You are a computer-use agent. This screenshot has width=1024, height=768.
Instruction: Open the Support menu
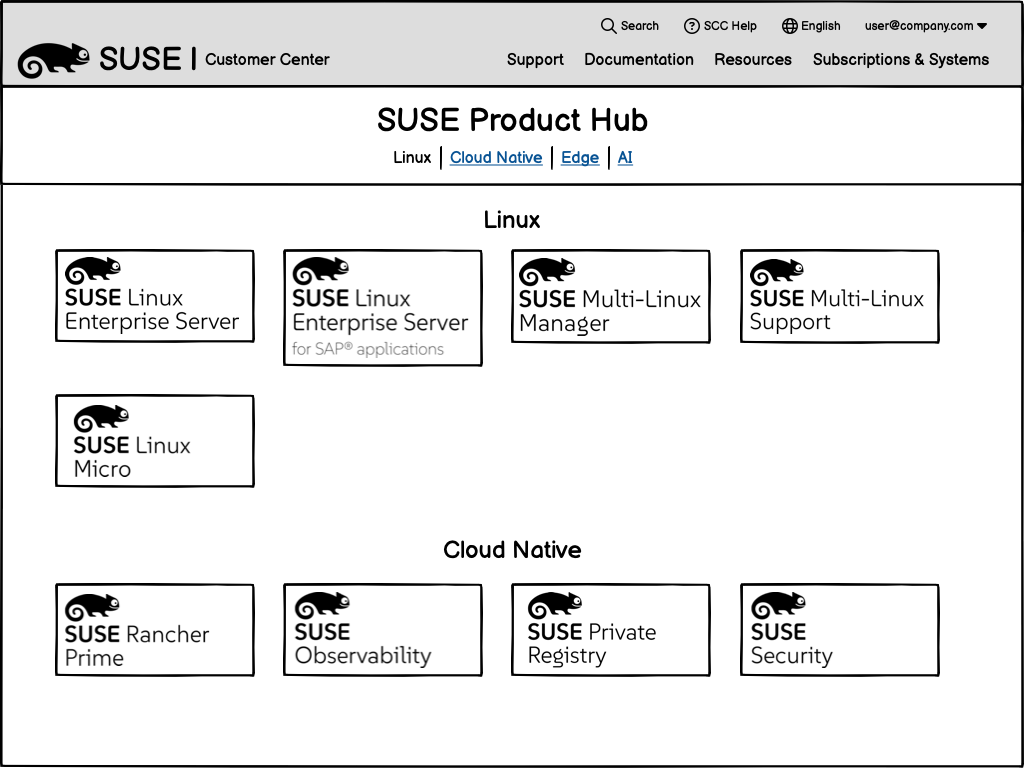[x=535, y=59]
